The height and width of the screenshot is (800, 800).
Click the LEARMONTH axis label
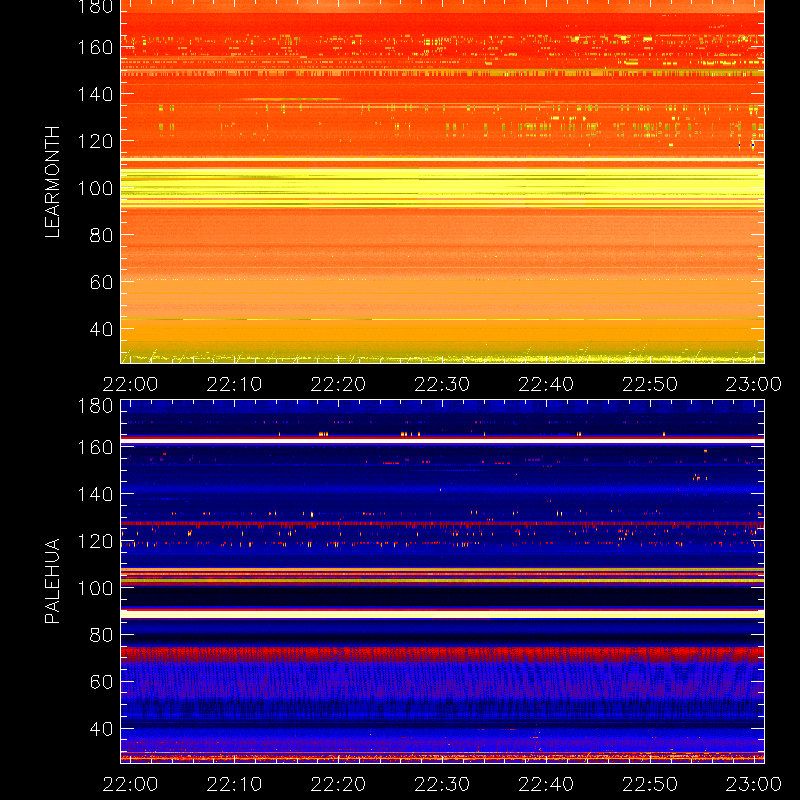[x=53, y=182]
